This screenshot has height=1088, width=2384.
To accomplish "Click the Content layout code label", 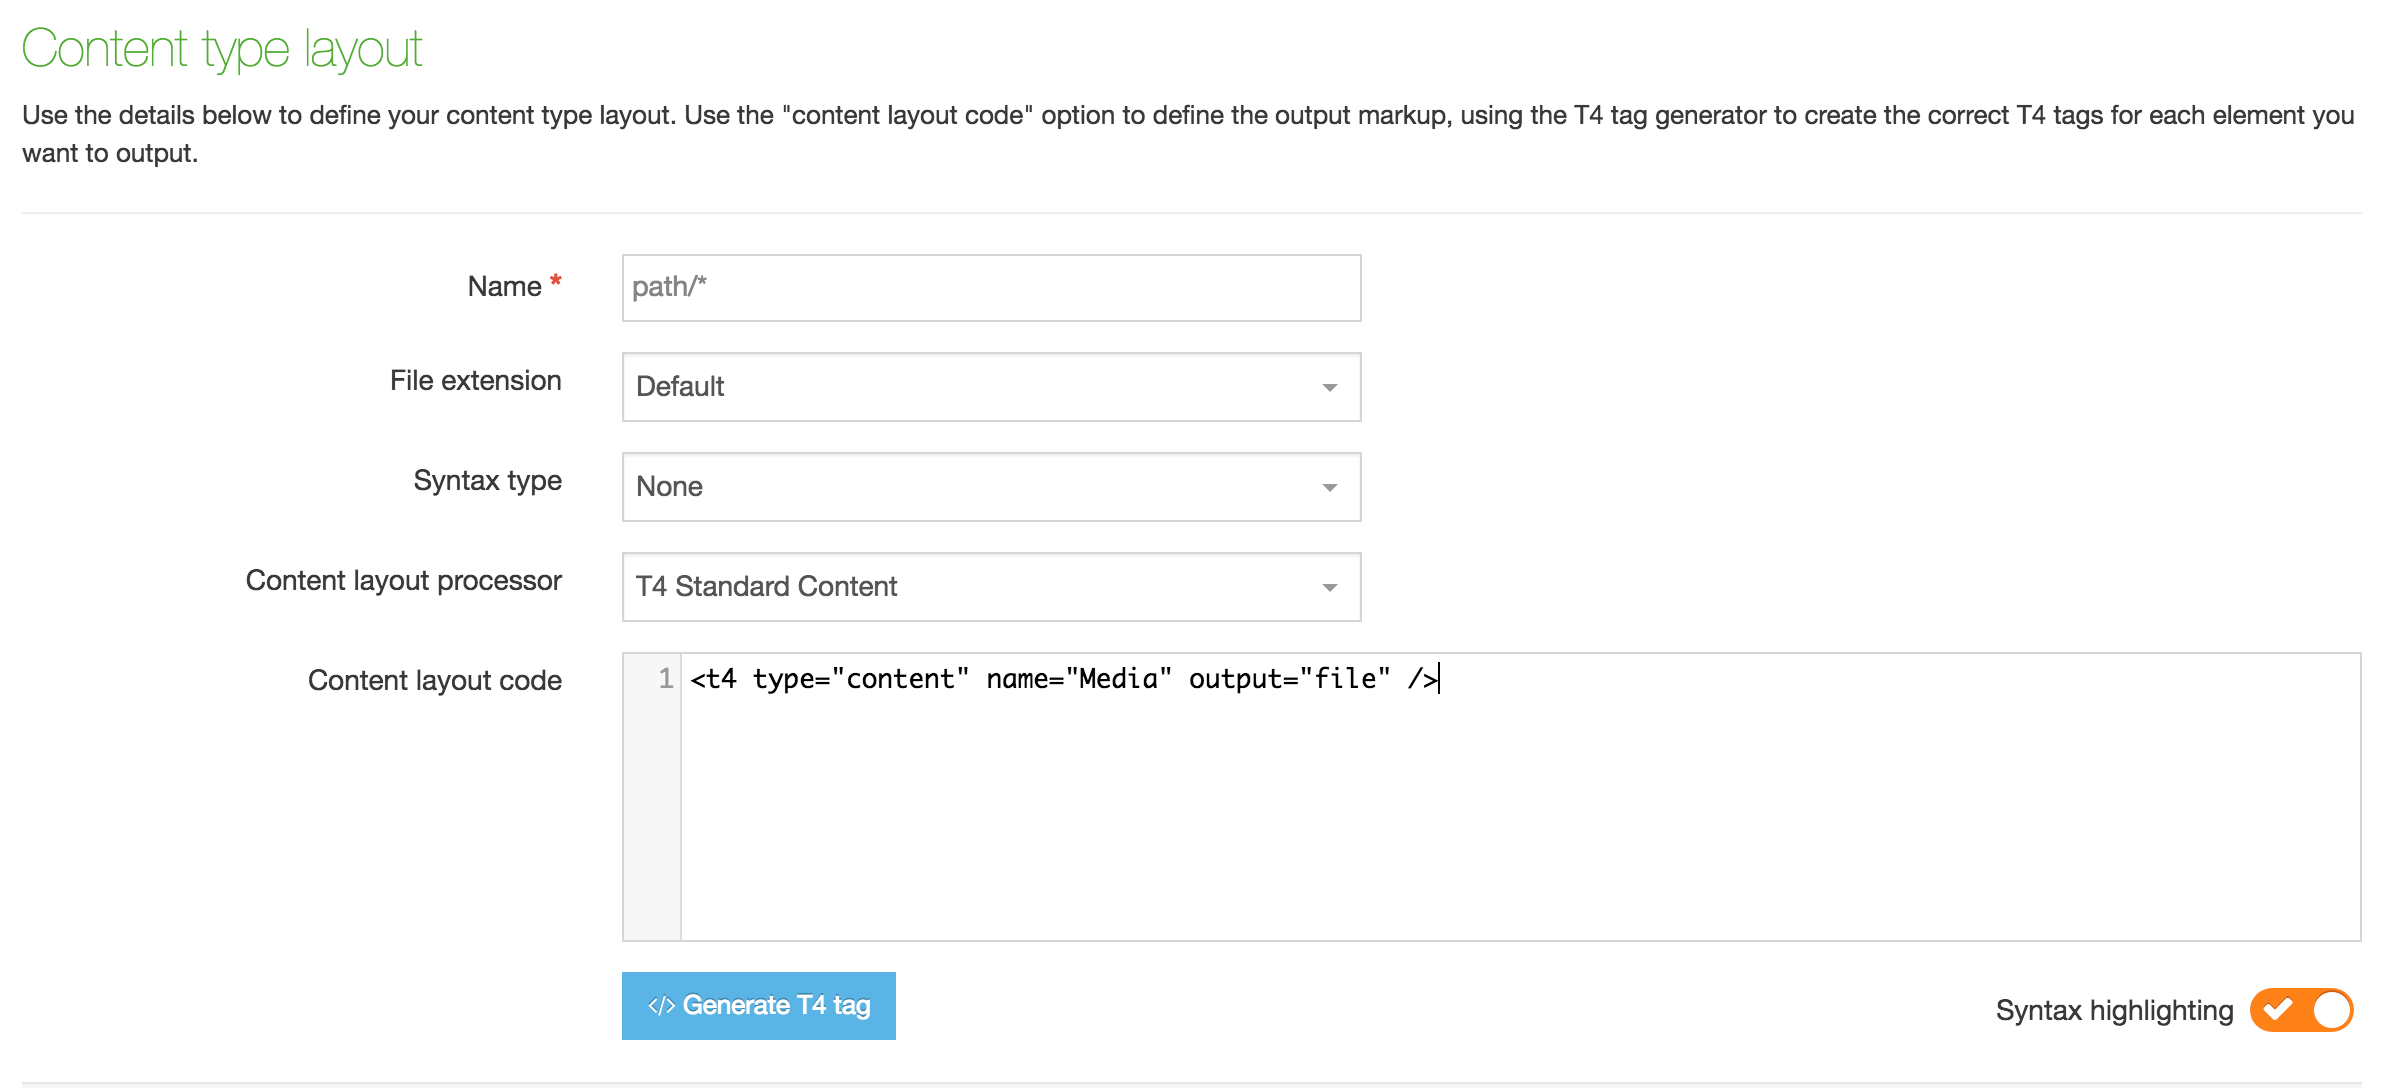I will pyautogui.click(x=434, y=681).
